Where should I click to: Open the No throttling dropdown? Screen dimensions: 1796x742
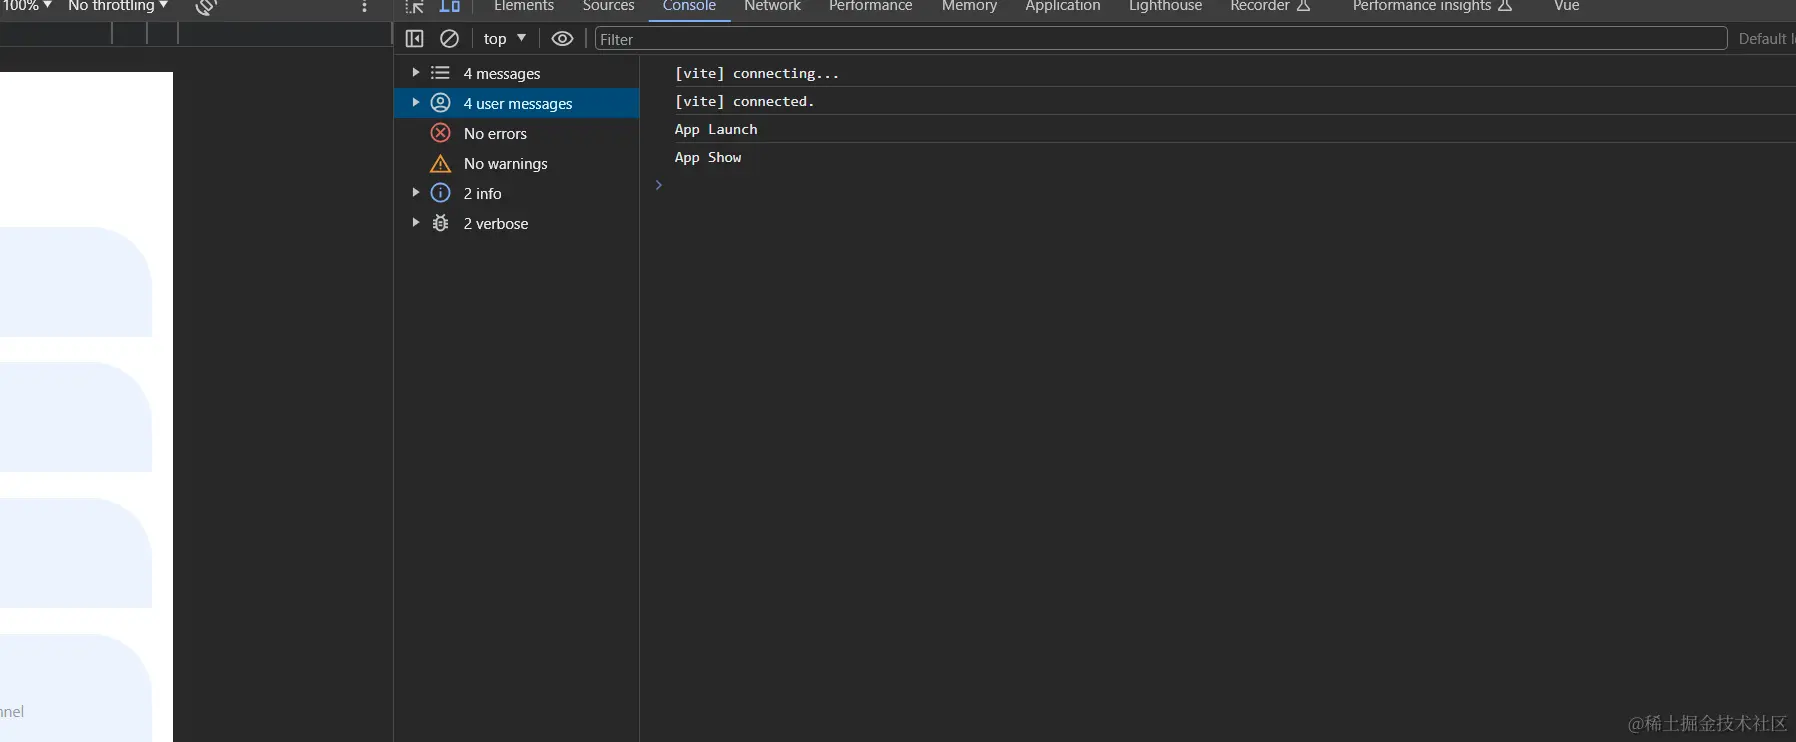click(x=117, y=6)
